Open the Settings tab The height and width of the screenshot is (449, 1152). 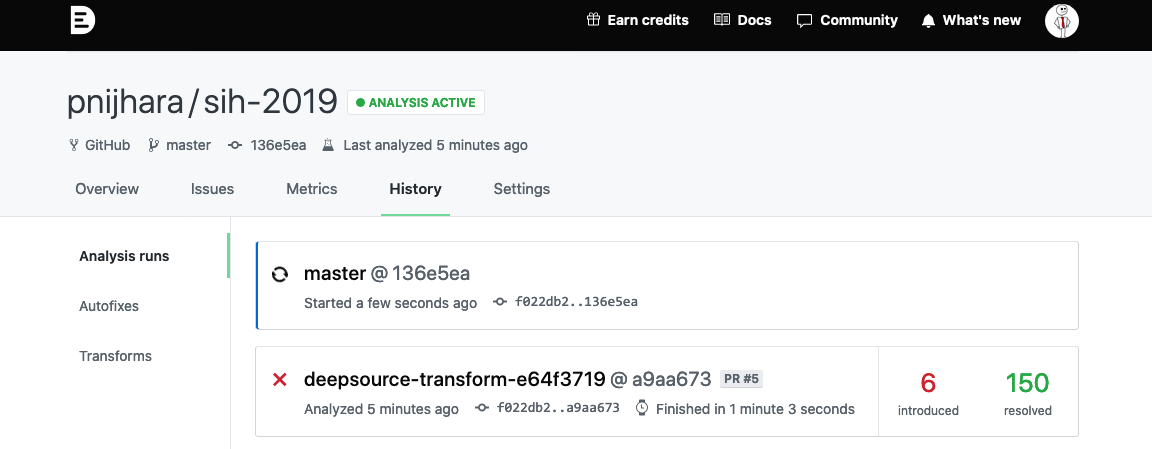[x=521, y=189]
